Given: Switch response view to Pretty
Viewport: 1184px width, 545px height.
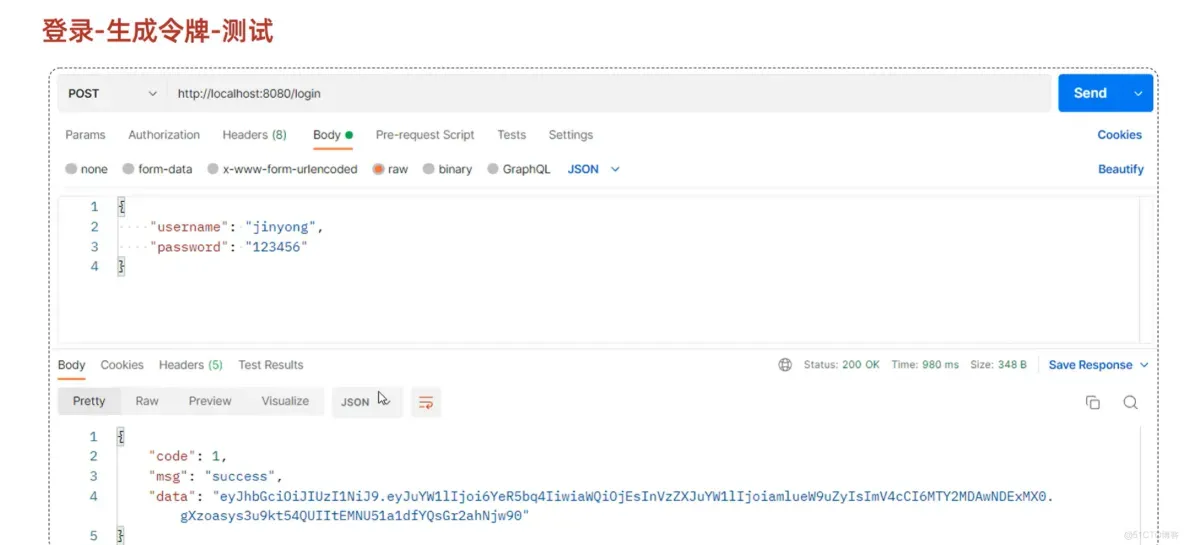Looking at the screenshot, I should [x=89, y=402].
